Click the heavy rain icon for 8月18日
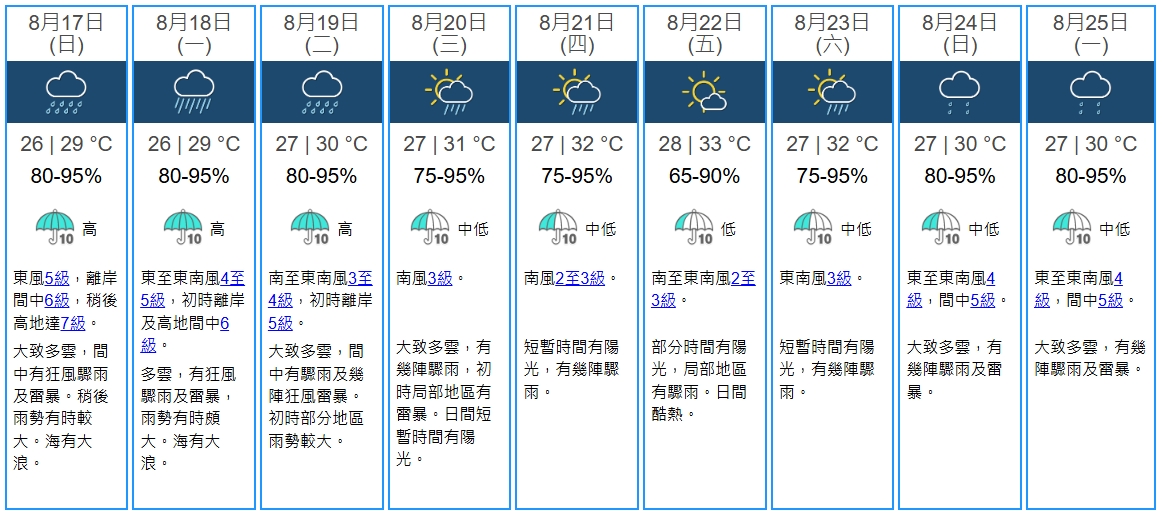Screen dimensions: 1162x516 [x=194, y=91]
